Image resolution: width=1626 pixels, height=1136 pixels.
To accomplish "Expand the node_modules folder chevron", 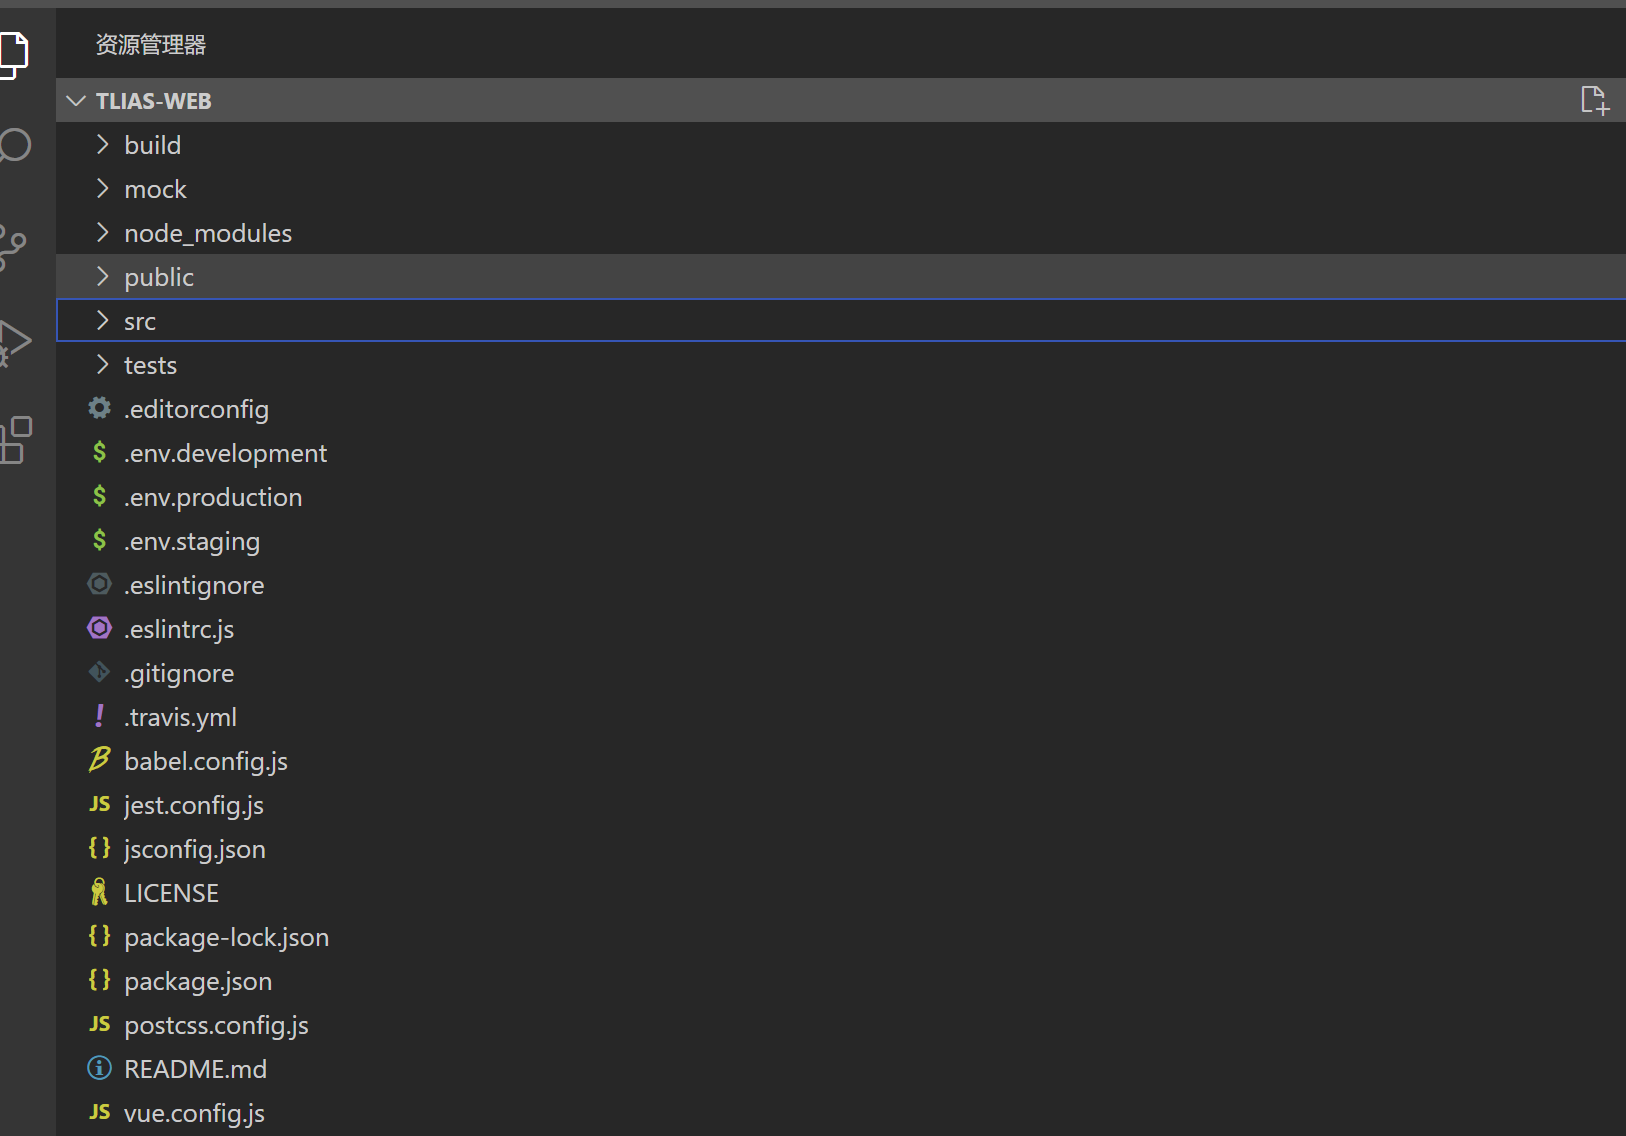I will 102,233.
